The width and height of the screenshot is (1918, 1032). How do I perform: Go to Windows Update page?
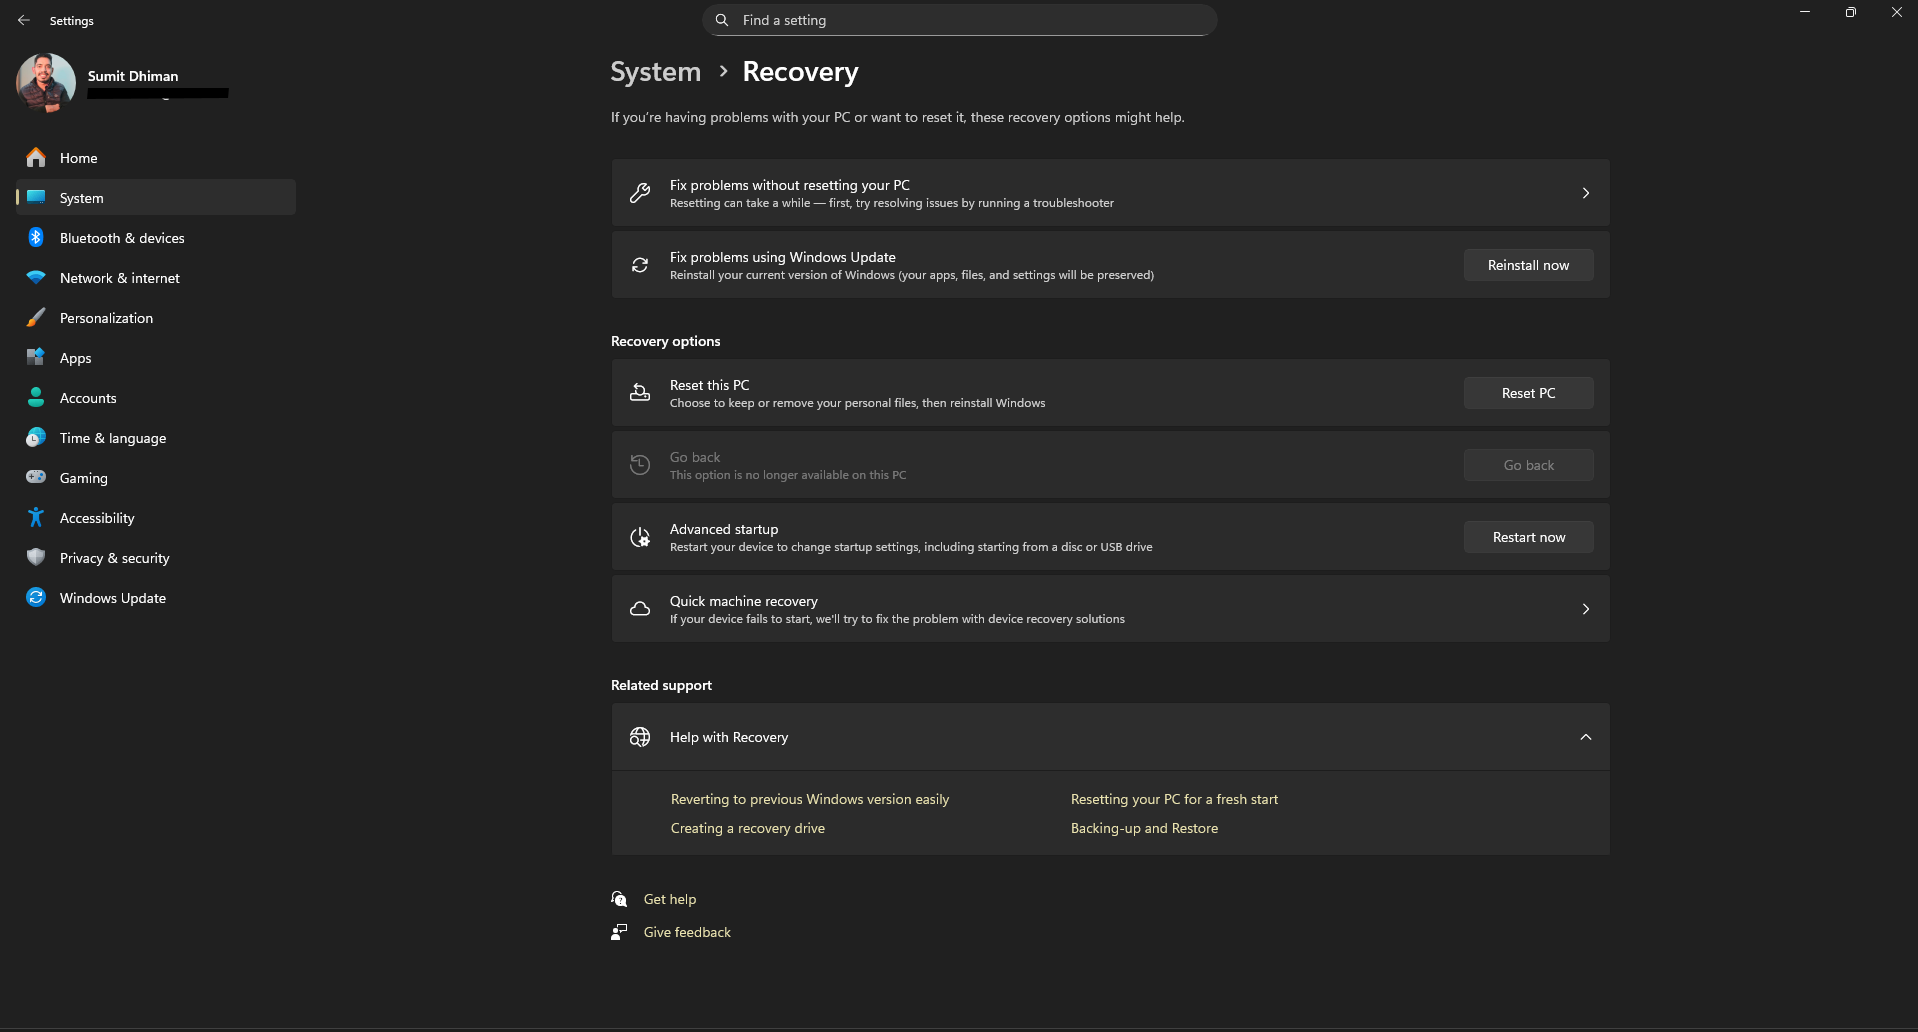tap(156, 598)
